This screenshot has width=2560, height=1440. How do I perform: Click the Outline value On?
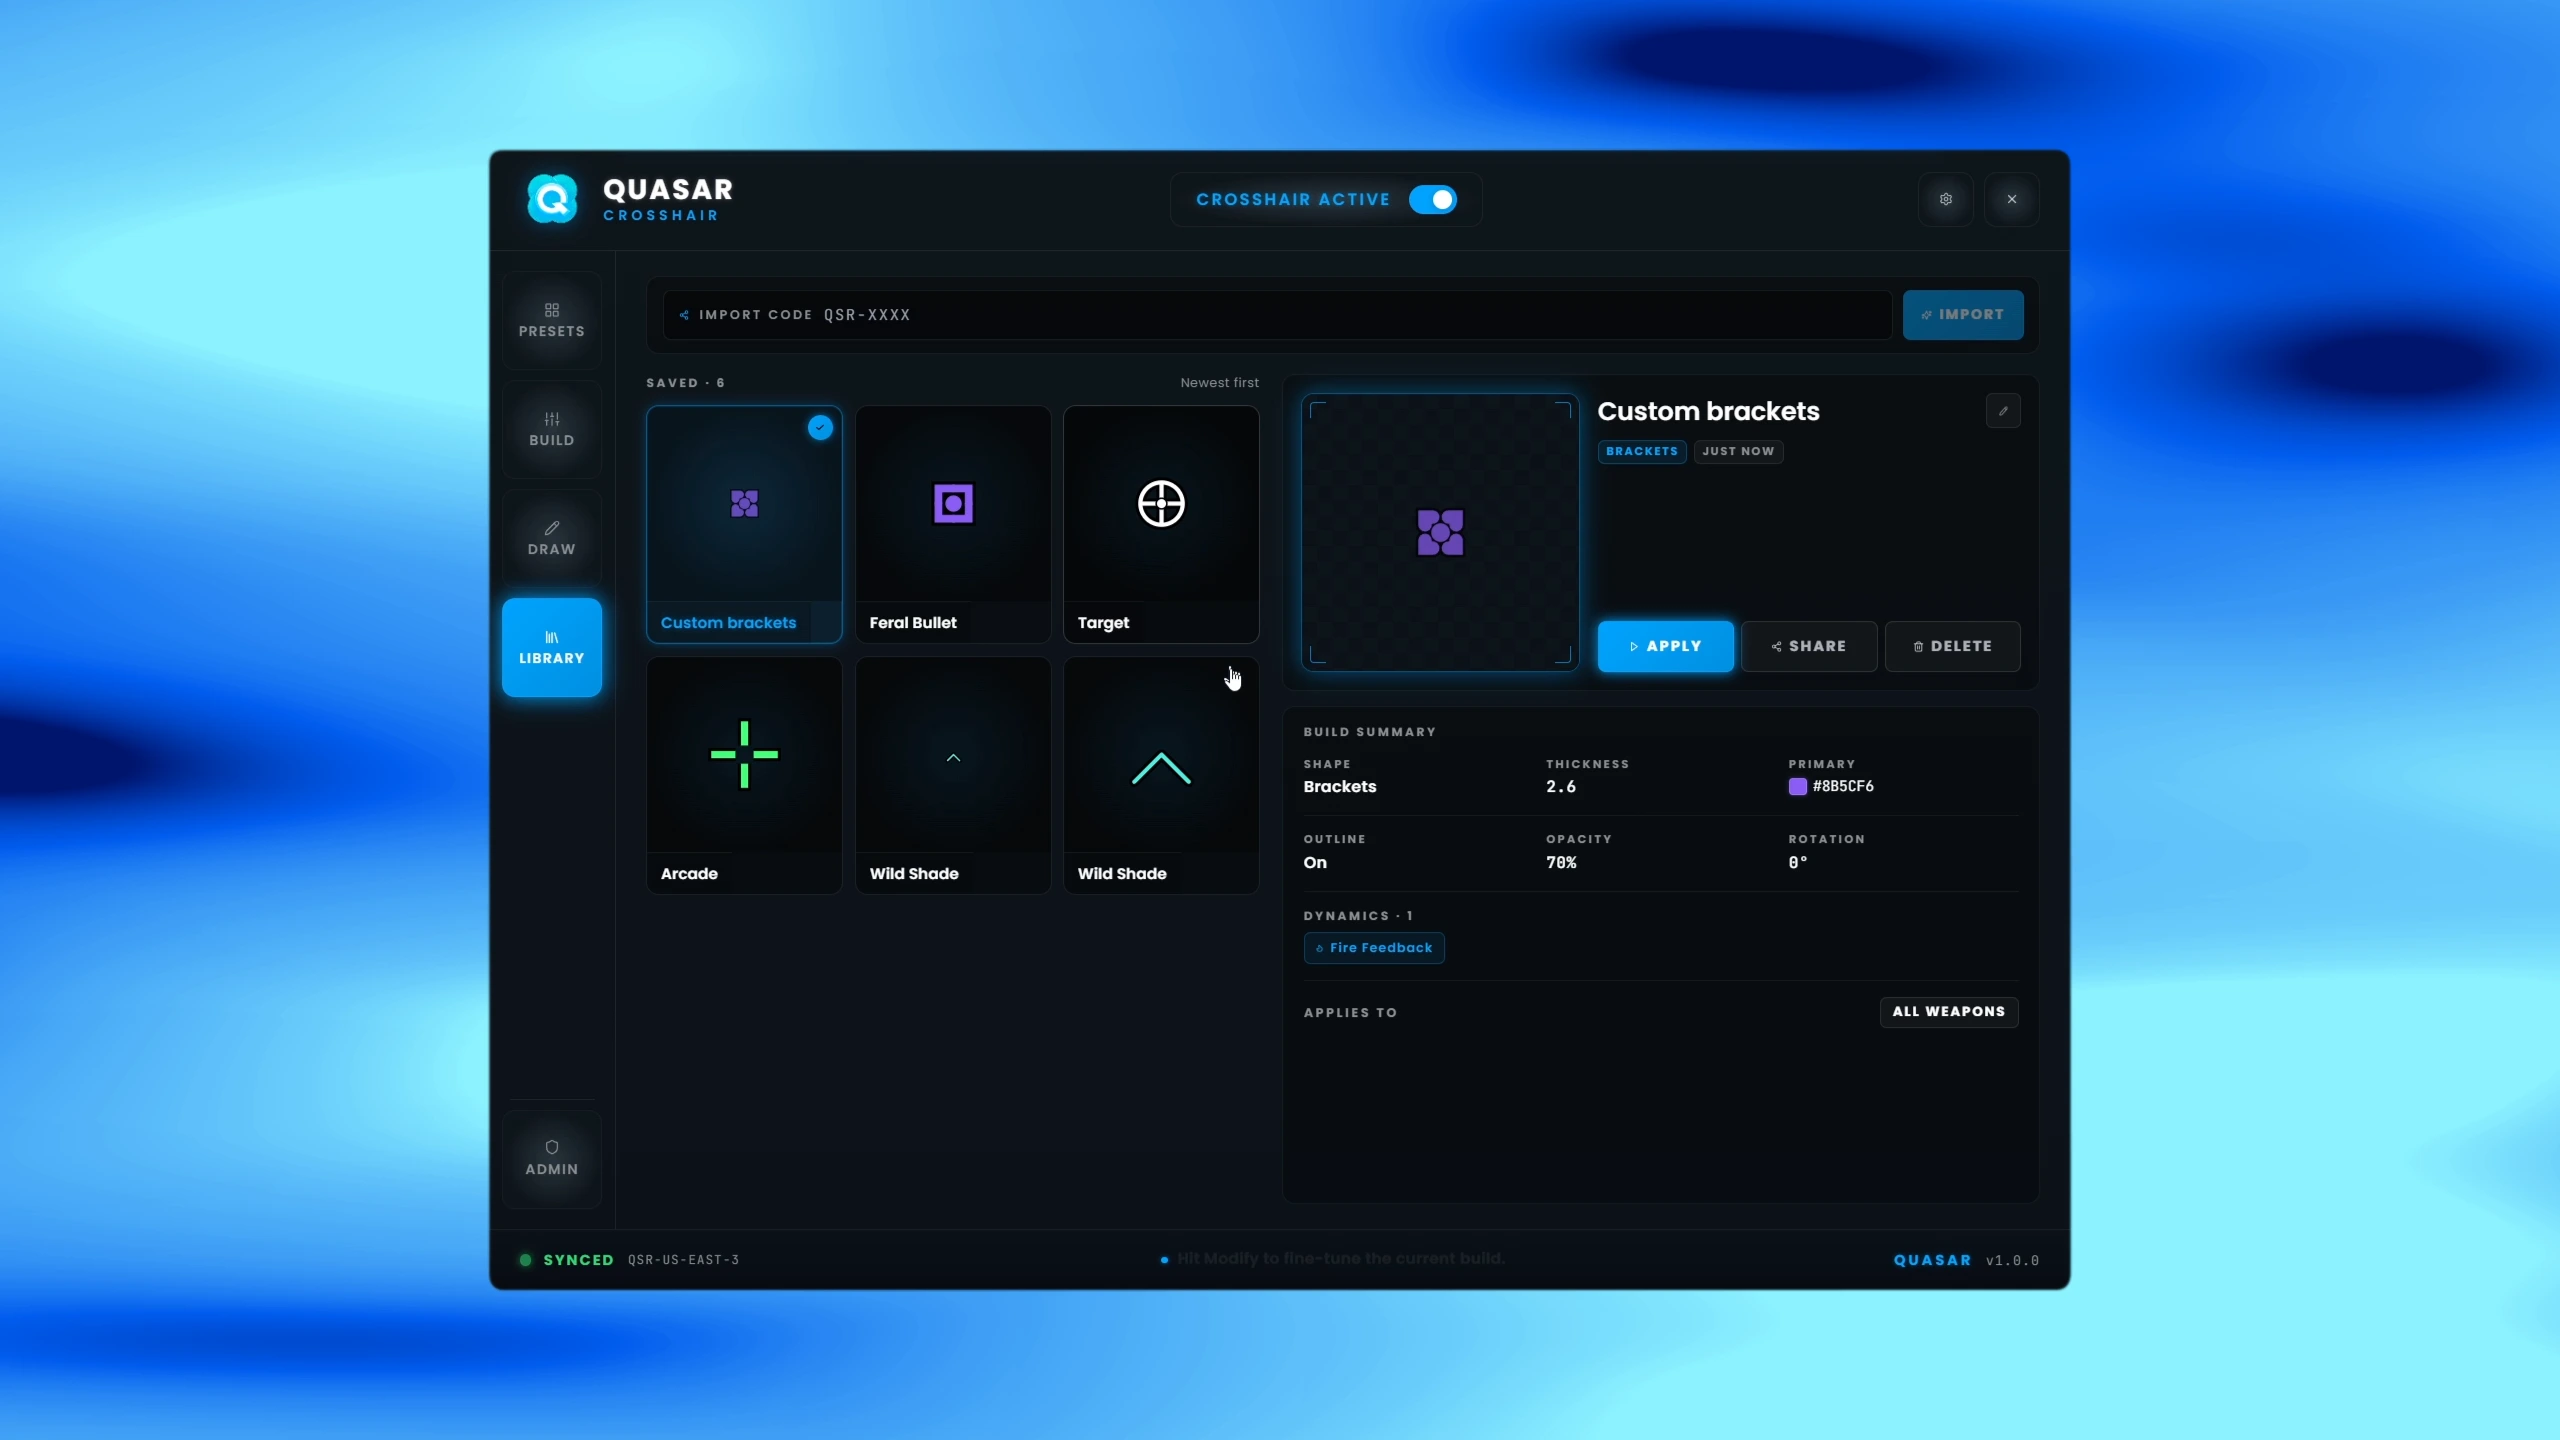coord(1315,863)
